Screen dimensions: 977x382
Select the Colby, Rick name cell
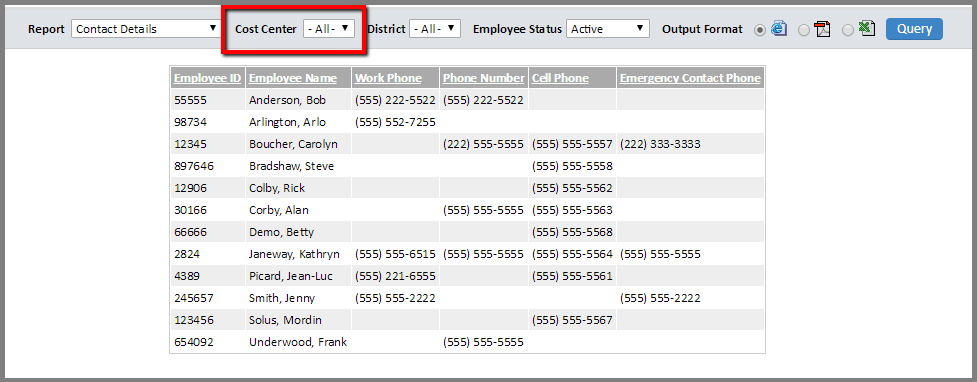(298, 188)
